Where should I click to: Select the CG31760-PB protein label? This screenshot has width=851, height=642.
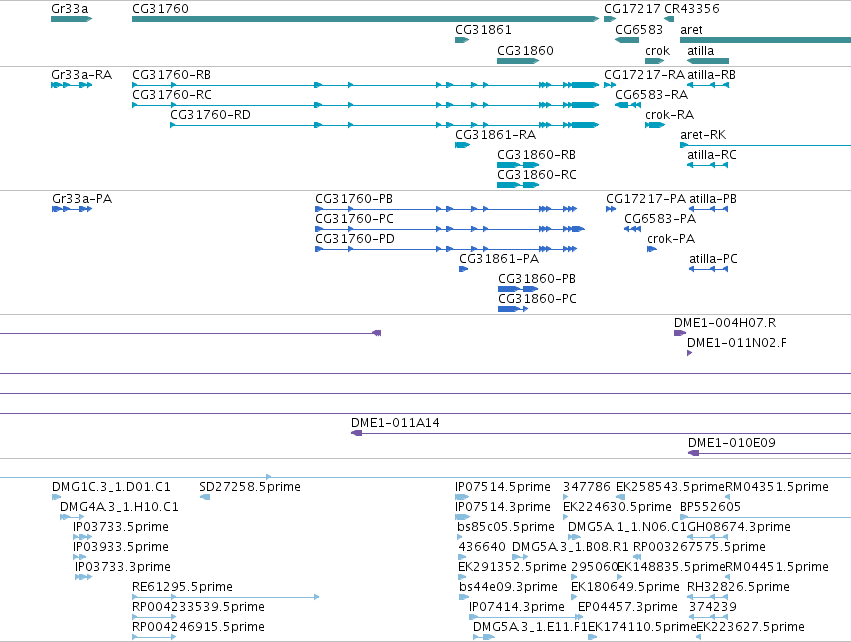(354, 199)
